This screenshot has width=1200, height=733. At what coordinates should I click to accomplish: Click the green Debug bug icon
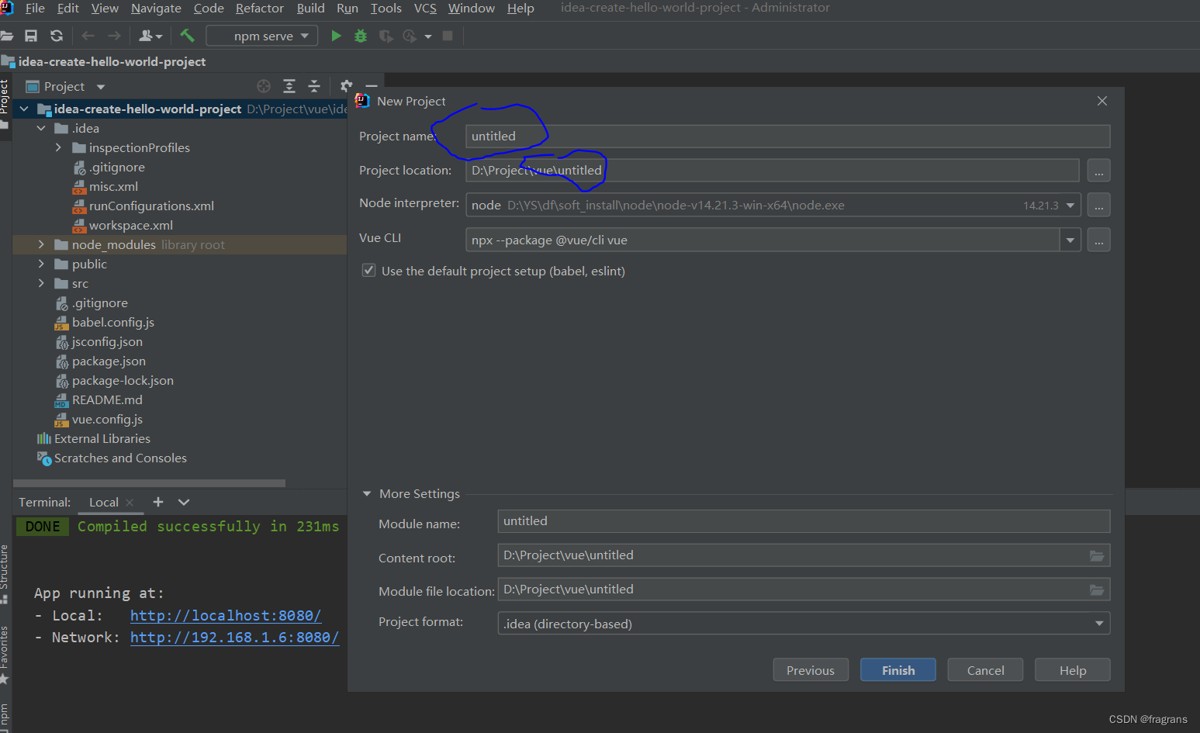[360, 36]
